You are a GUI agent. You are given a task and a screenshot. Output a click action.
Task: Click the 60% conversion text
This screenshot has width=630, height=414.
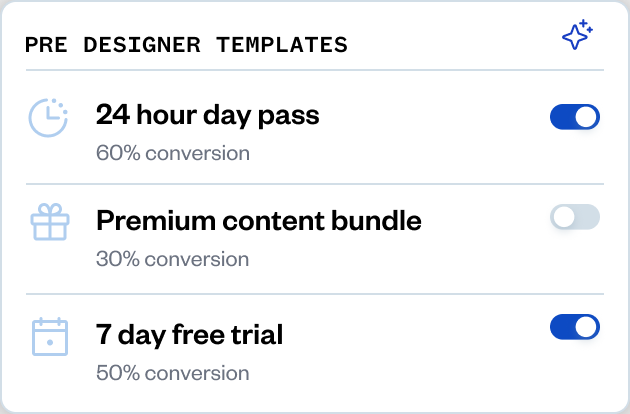(173, 153)
